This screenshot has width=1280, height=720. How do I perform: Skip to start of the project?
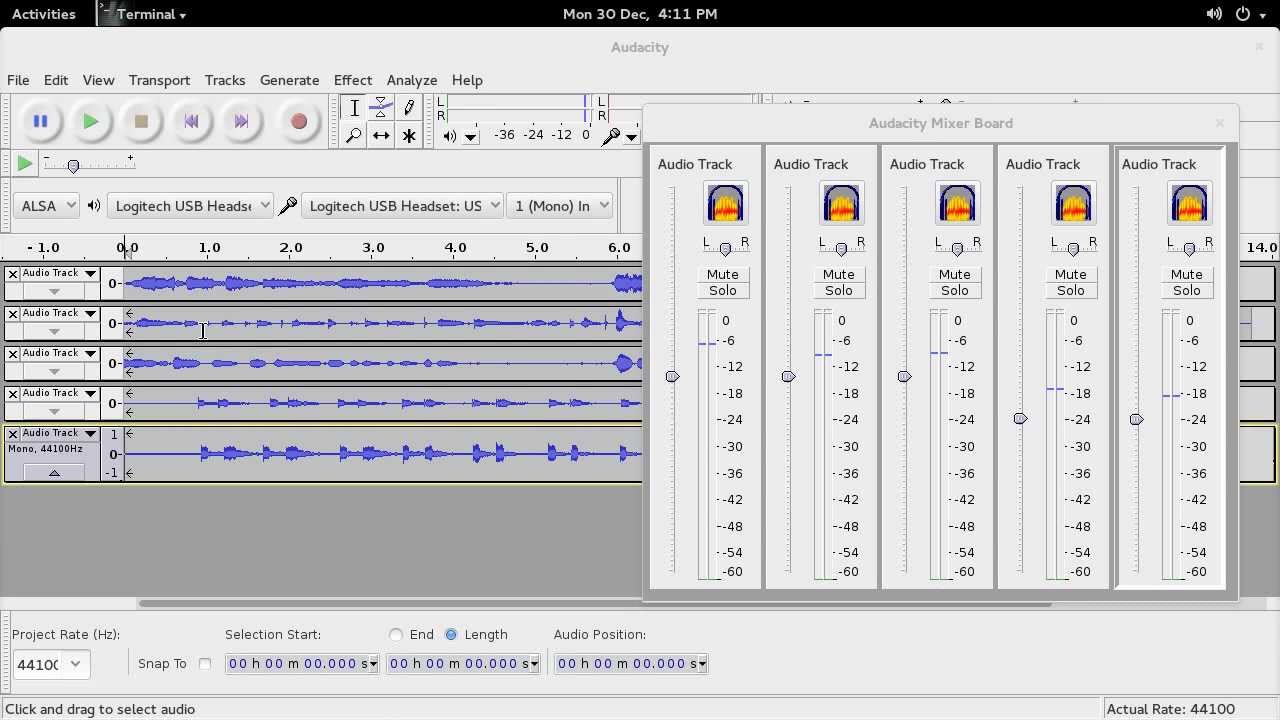tap(191, 121)
